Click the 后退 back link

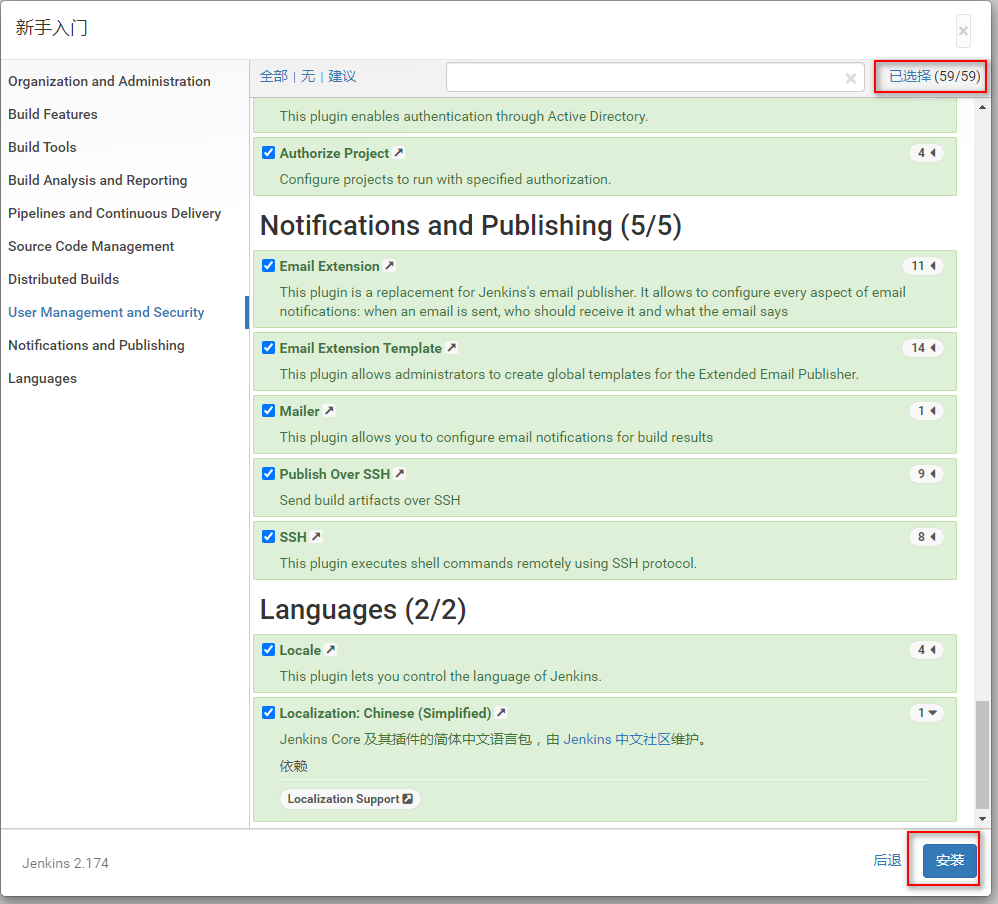click(x=887, y=861)
